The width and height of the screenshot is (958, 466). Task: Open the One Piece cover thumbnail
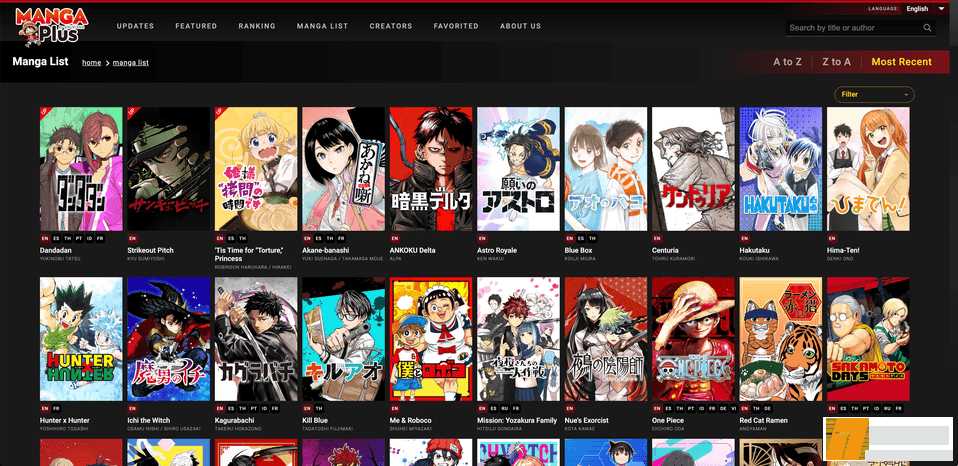point(693,339)
